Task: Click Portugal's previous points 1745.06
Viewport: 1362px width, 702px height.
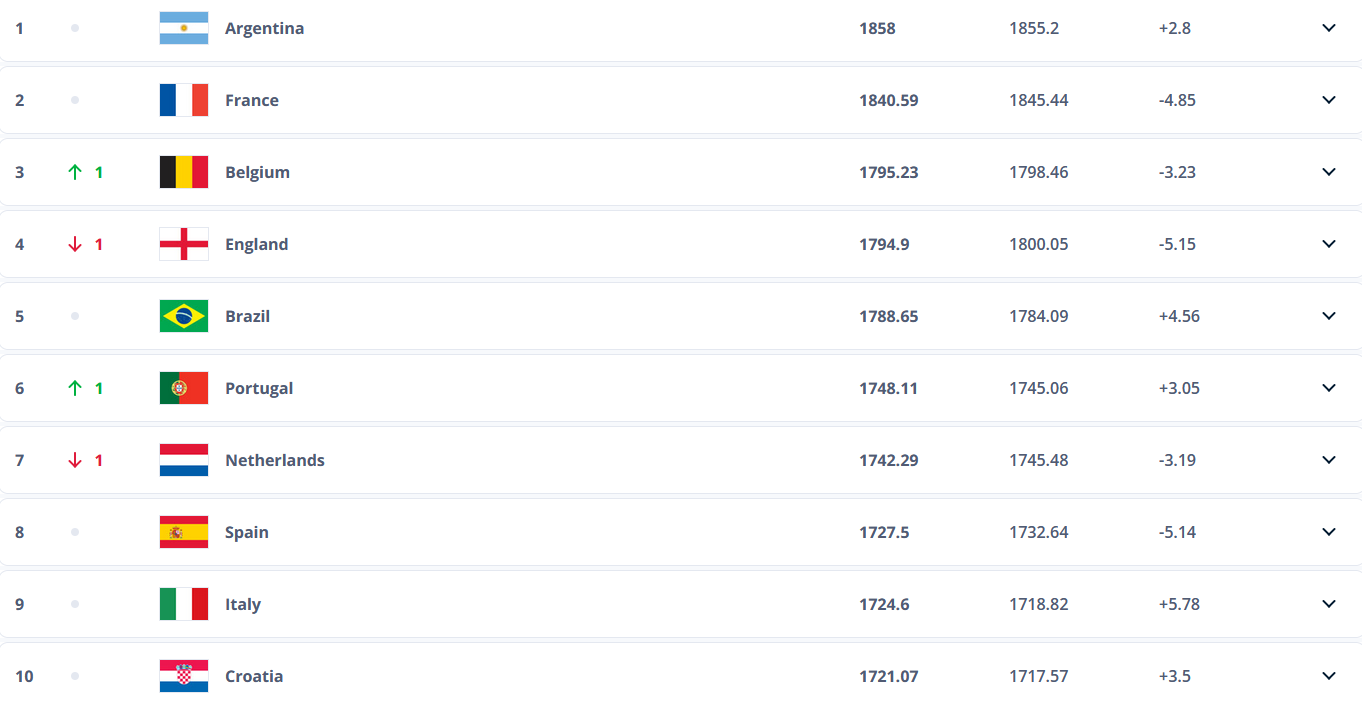Action: tap(1039, 388)
